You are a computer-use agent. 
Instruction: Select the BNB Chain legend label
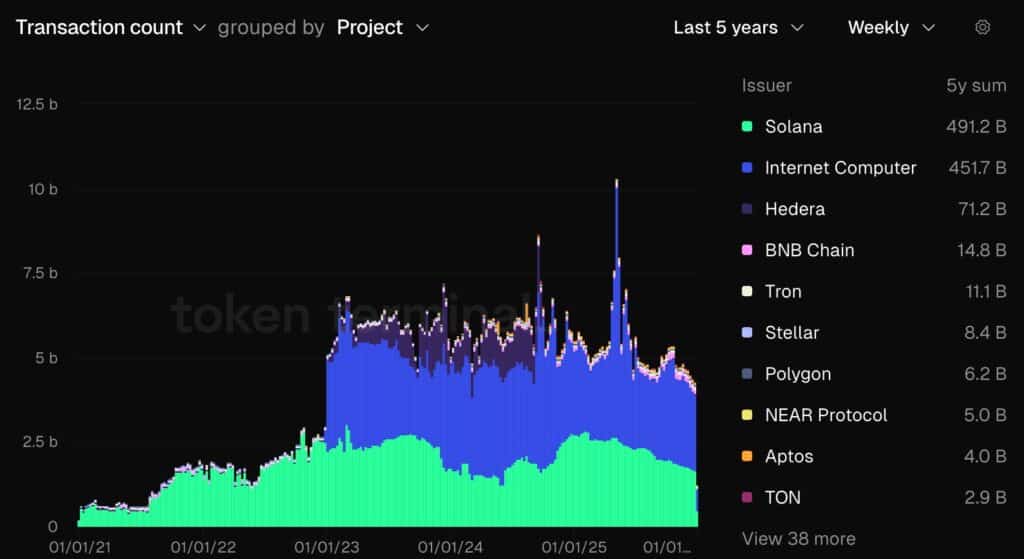tap(809, 250)
